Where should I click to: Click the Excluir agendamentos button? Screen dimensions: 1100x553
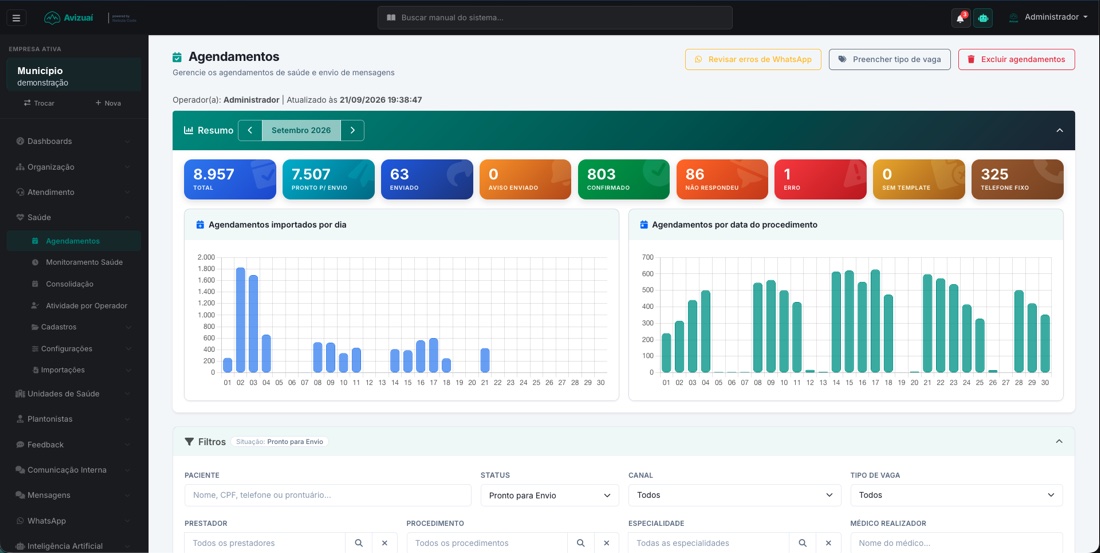[1016, 60]
